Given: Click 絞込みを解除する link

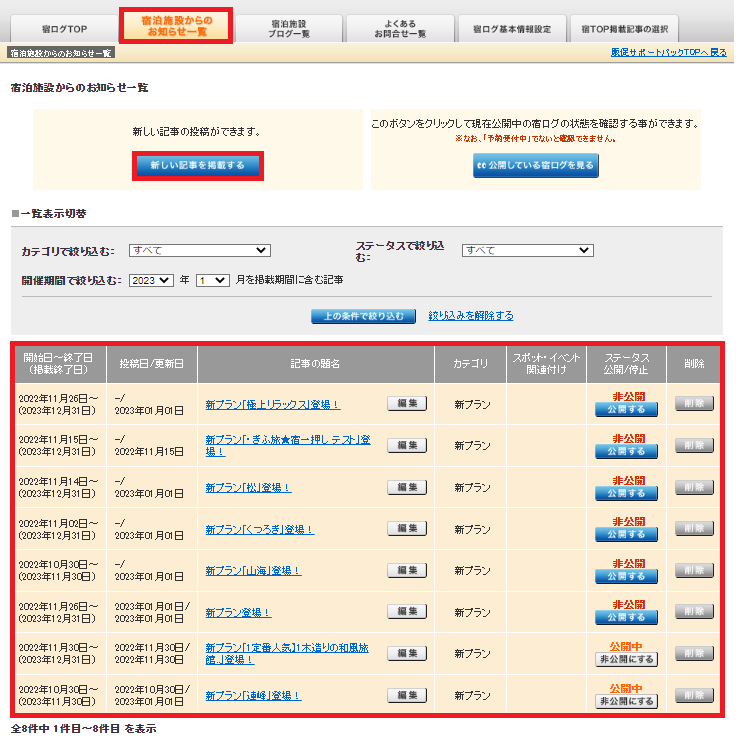Looking at the screenshot, I should (470, 316).
